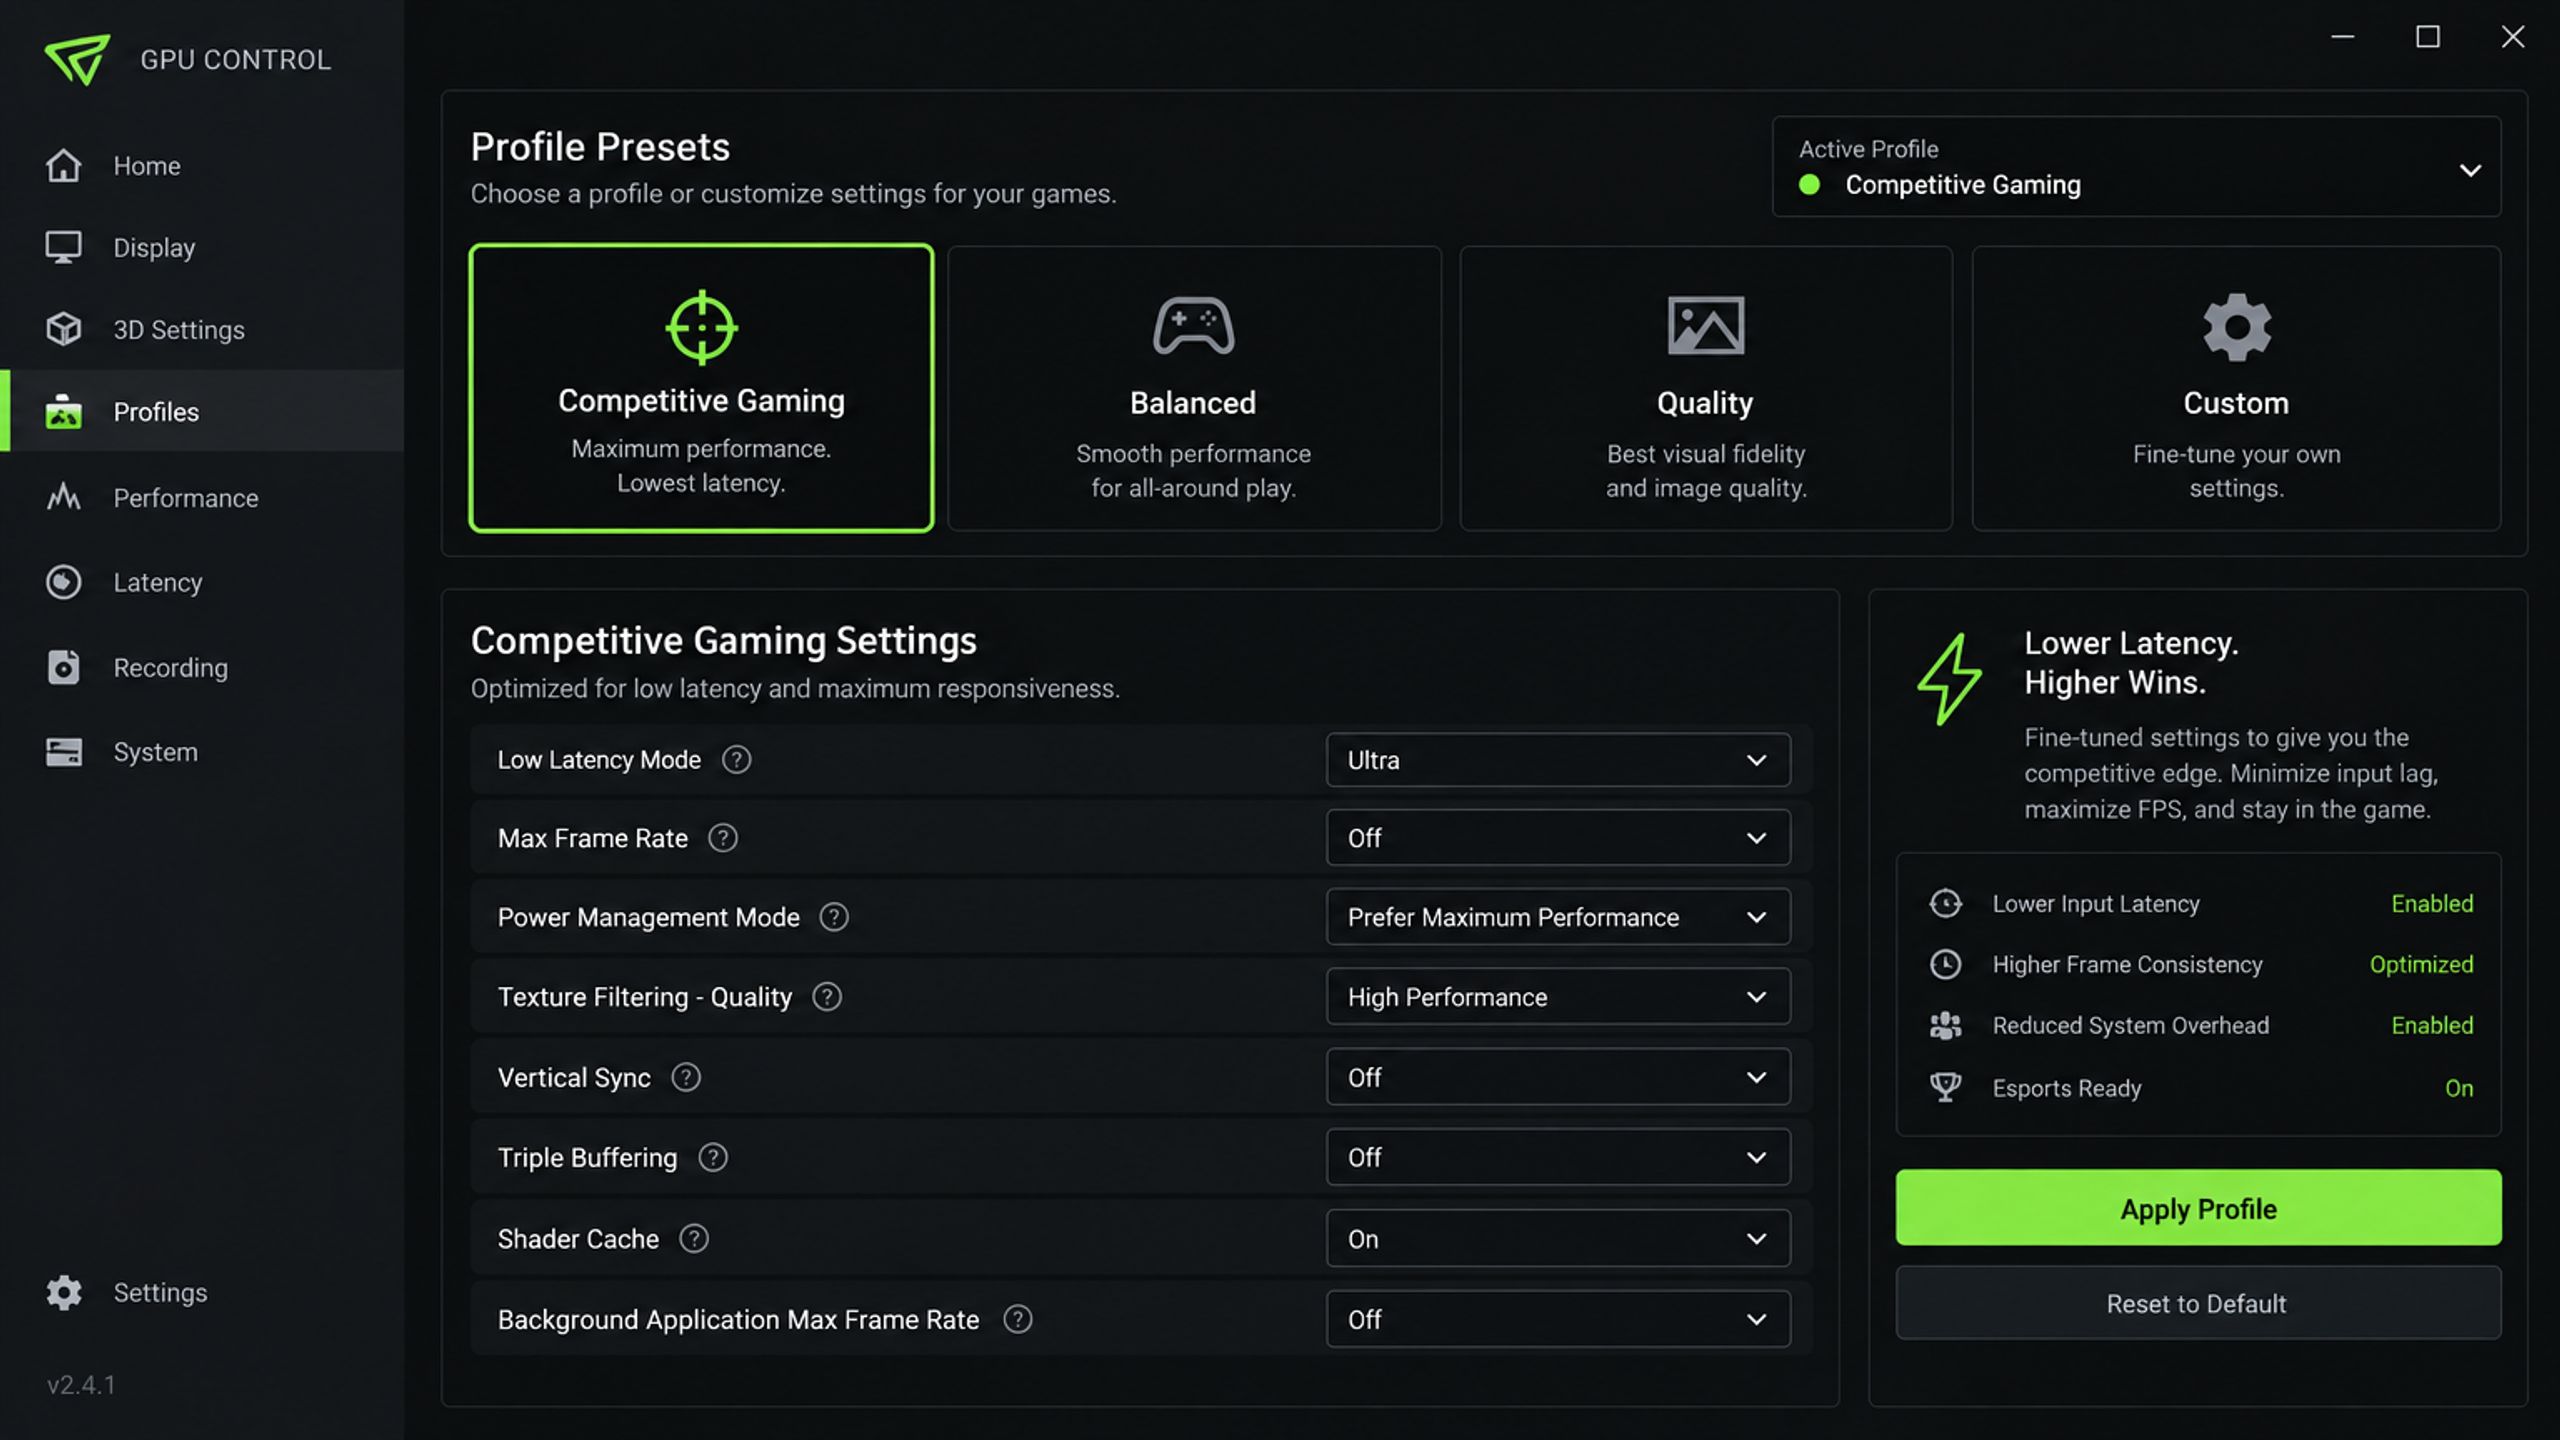Screen dimensions: 2560x1440
Task: Click the Latency gauge icon
Action: 64,582
